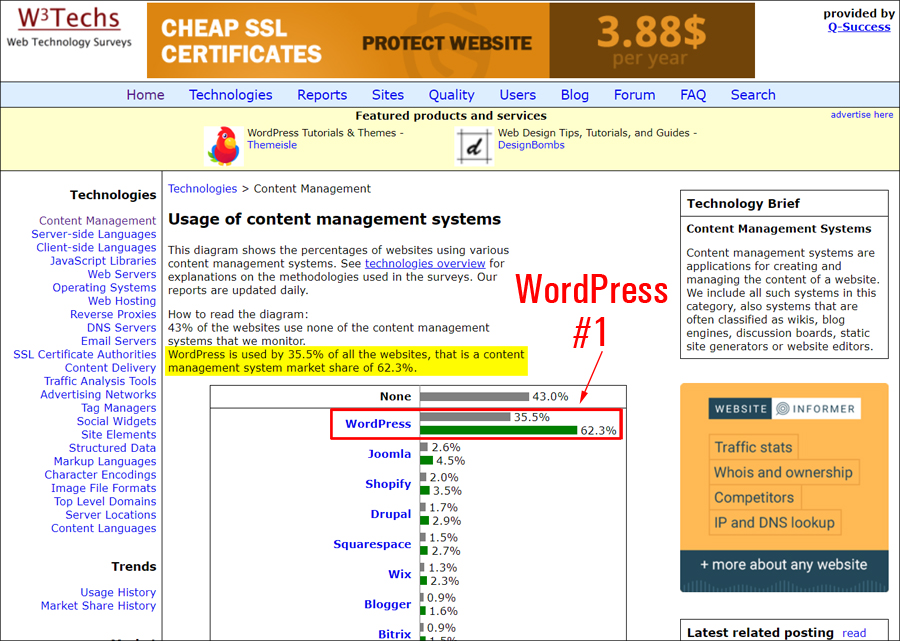Open Usage History under Trends
This screenshot has height=641, width=900.
pos(118,592)
